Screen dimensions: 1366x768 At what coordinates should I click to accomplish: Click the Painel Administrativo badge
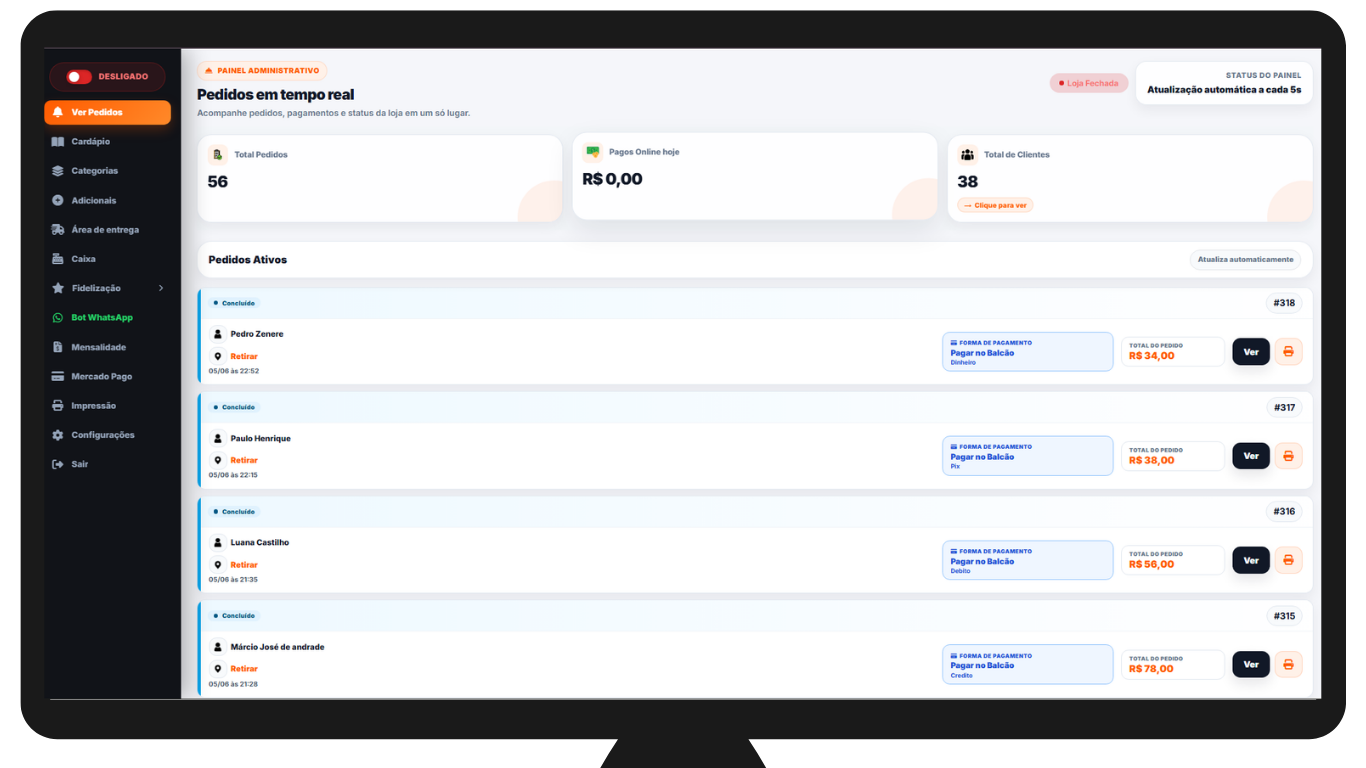(262, 71)
